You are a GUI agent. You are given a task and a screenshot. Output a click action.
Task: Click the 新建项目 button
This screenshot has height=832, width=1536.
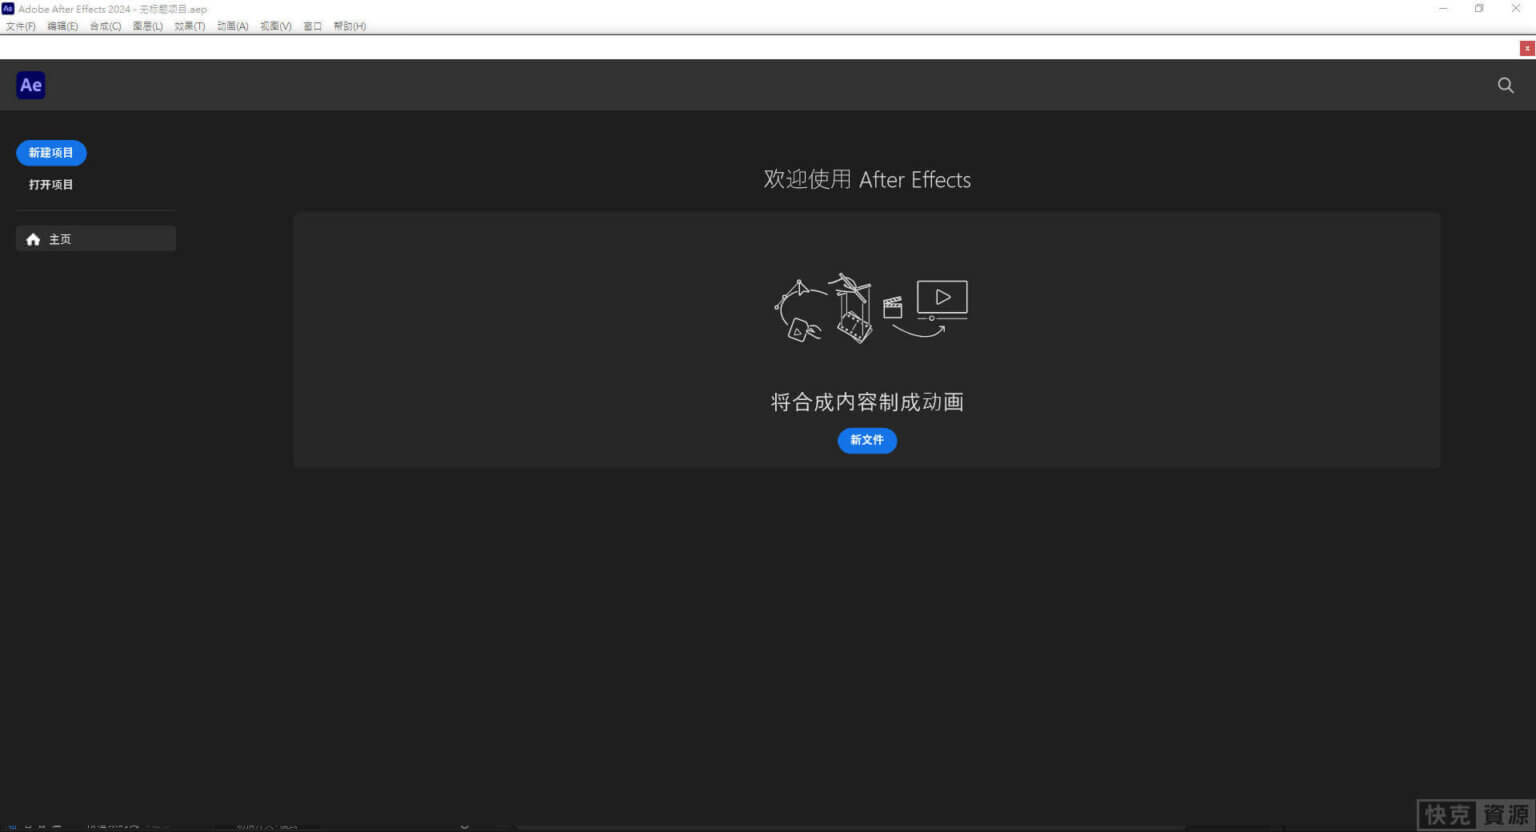click(51, 153)
